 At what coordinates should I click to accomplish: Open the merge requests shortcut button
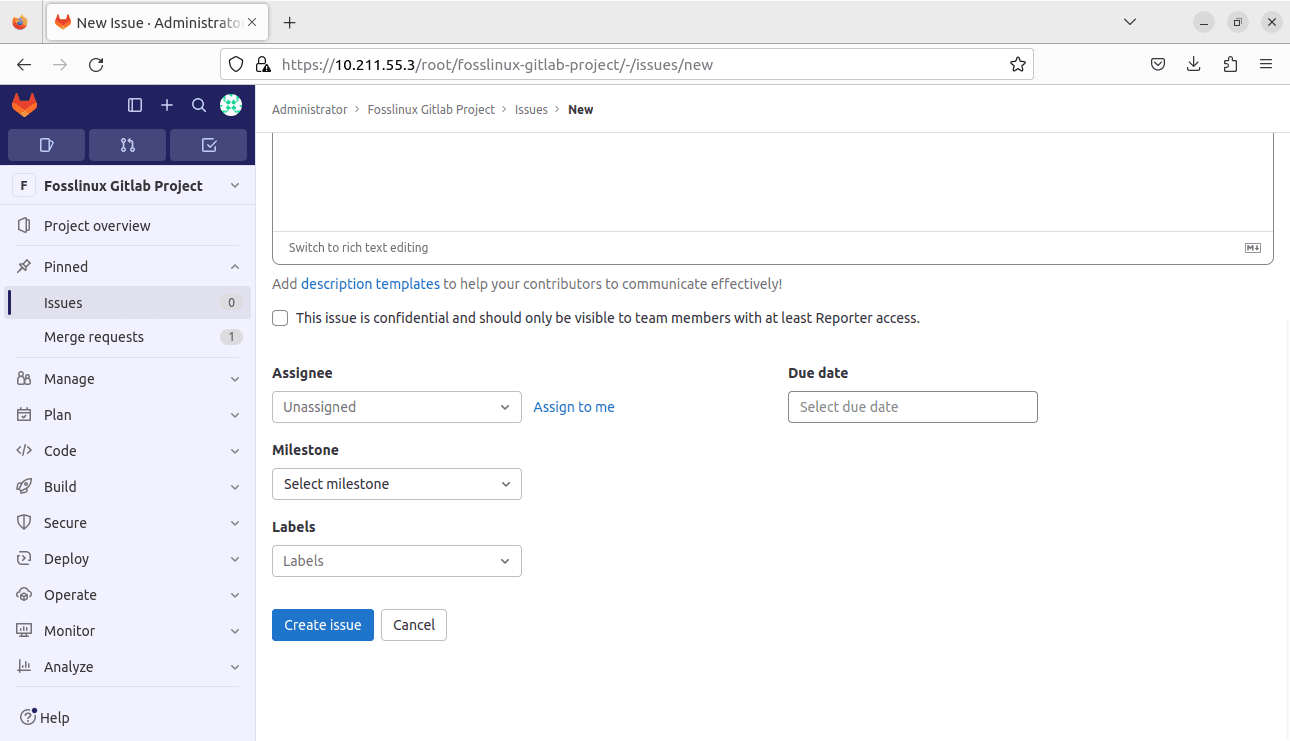tap(127, 145)
